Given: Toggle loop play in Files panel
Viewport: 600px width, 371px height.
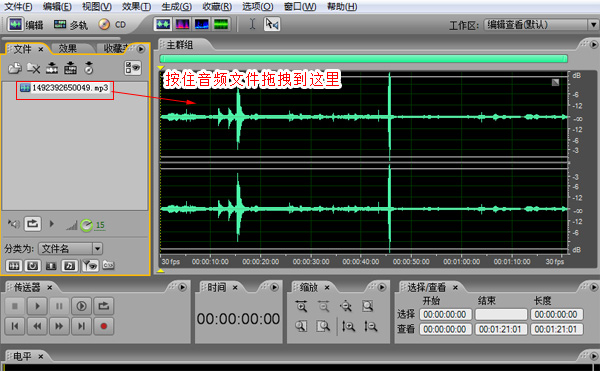Looking at the screenshot, I should 33,224.
